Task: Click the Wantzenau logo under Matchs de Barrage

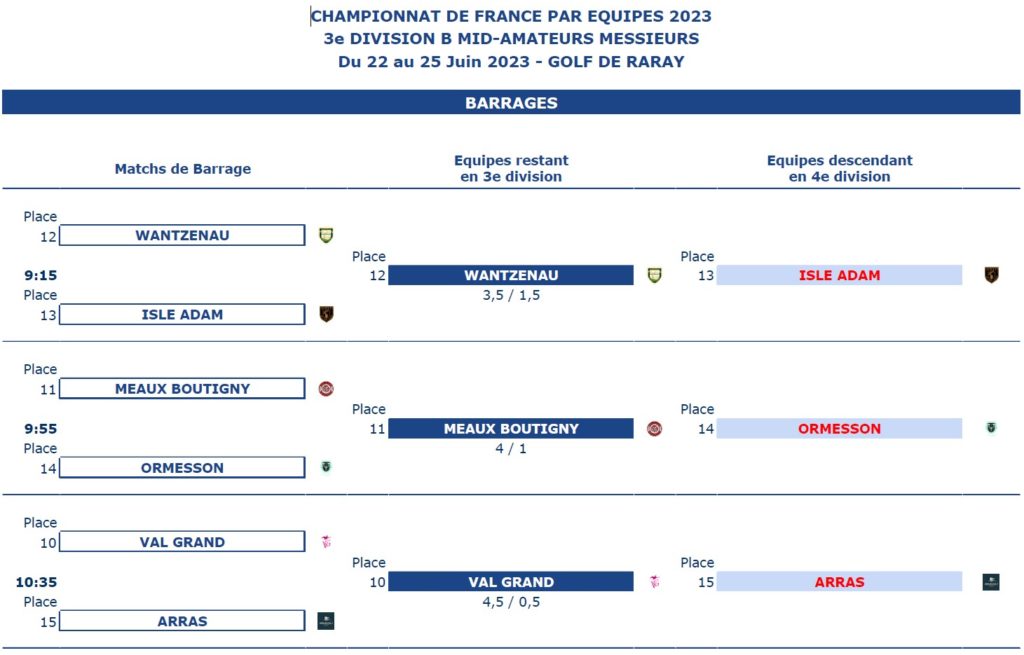Action: click(326, 236)
